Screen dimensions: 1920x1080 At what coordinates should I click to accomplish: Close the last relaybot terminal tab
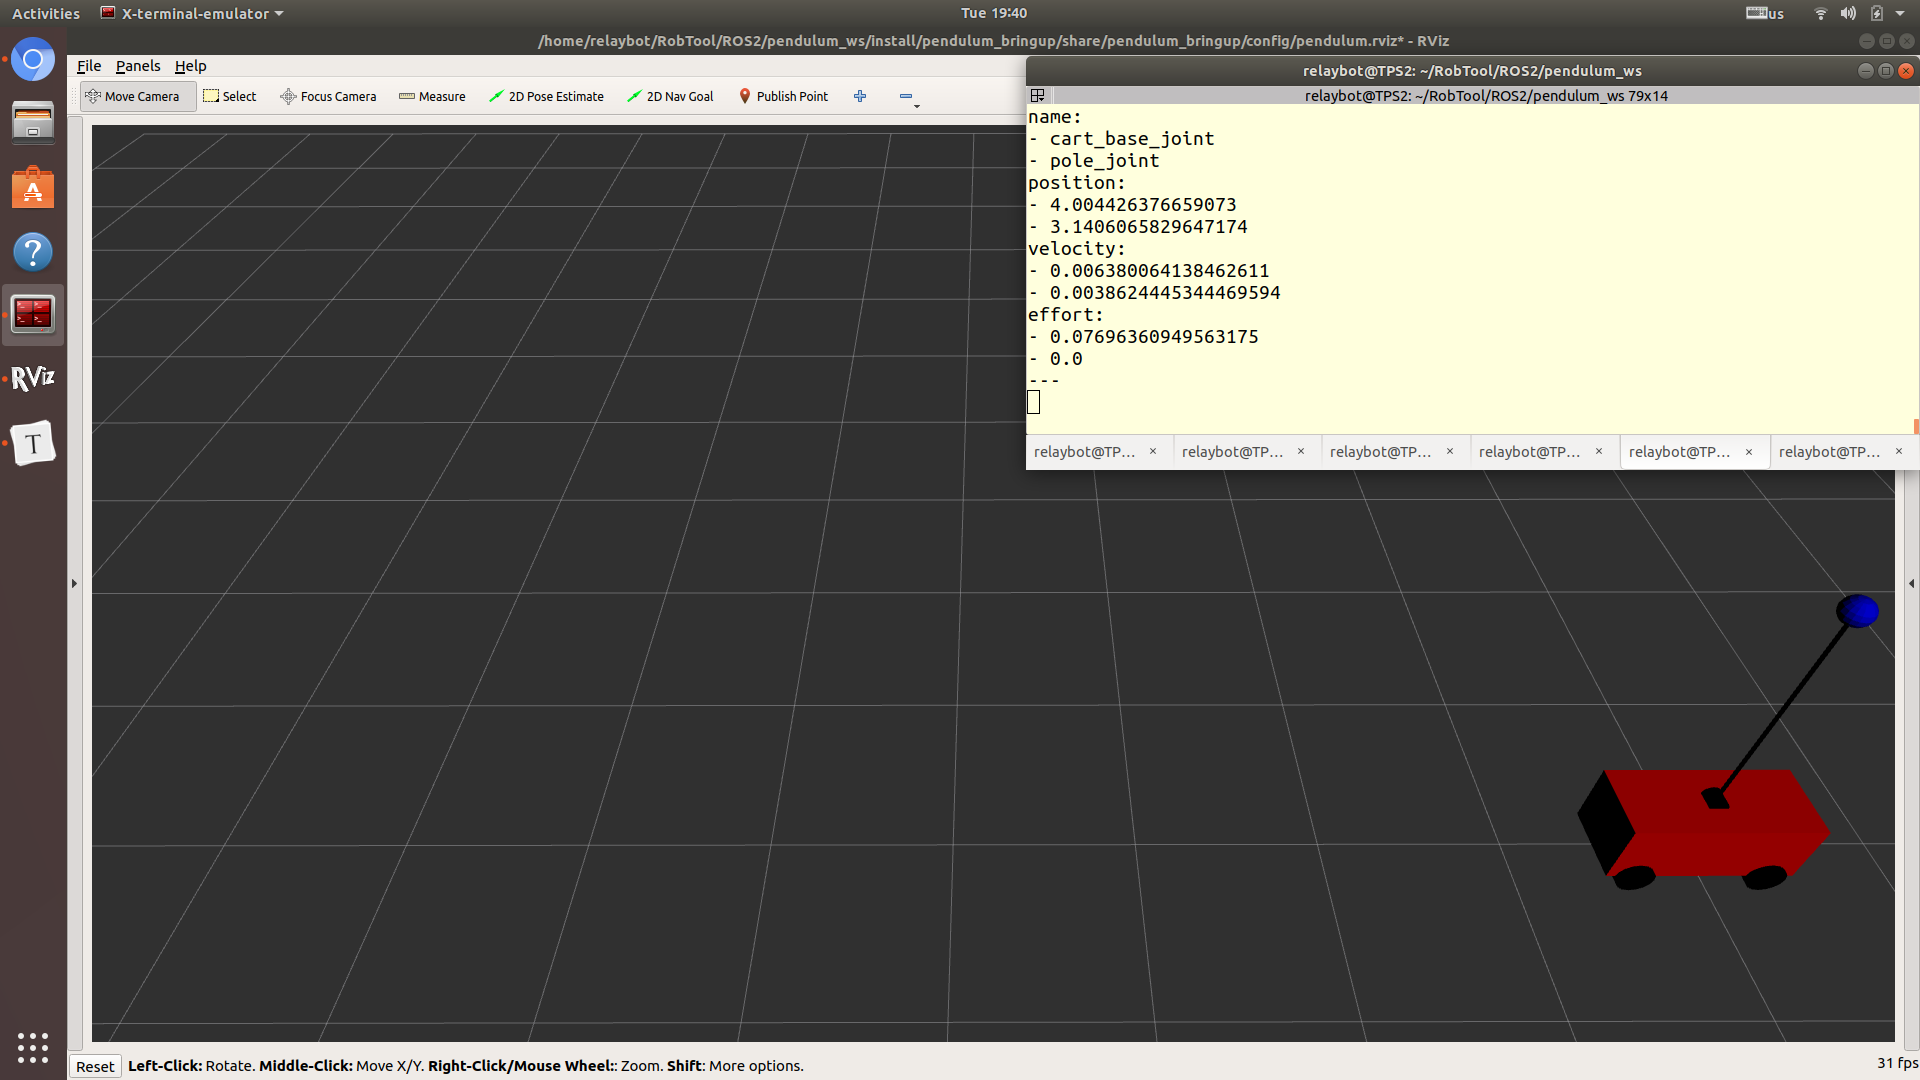pyautogui.click(x=1899, y=452)
